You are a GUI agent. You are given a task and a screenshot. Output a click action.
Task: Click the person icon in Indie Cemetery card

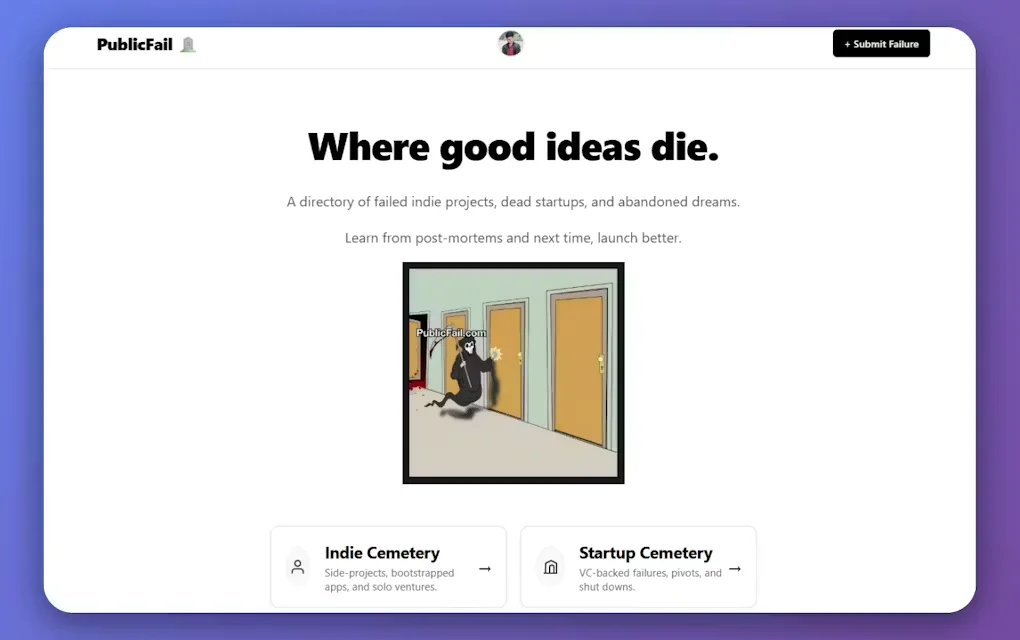click(x=297, y=567)
